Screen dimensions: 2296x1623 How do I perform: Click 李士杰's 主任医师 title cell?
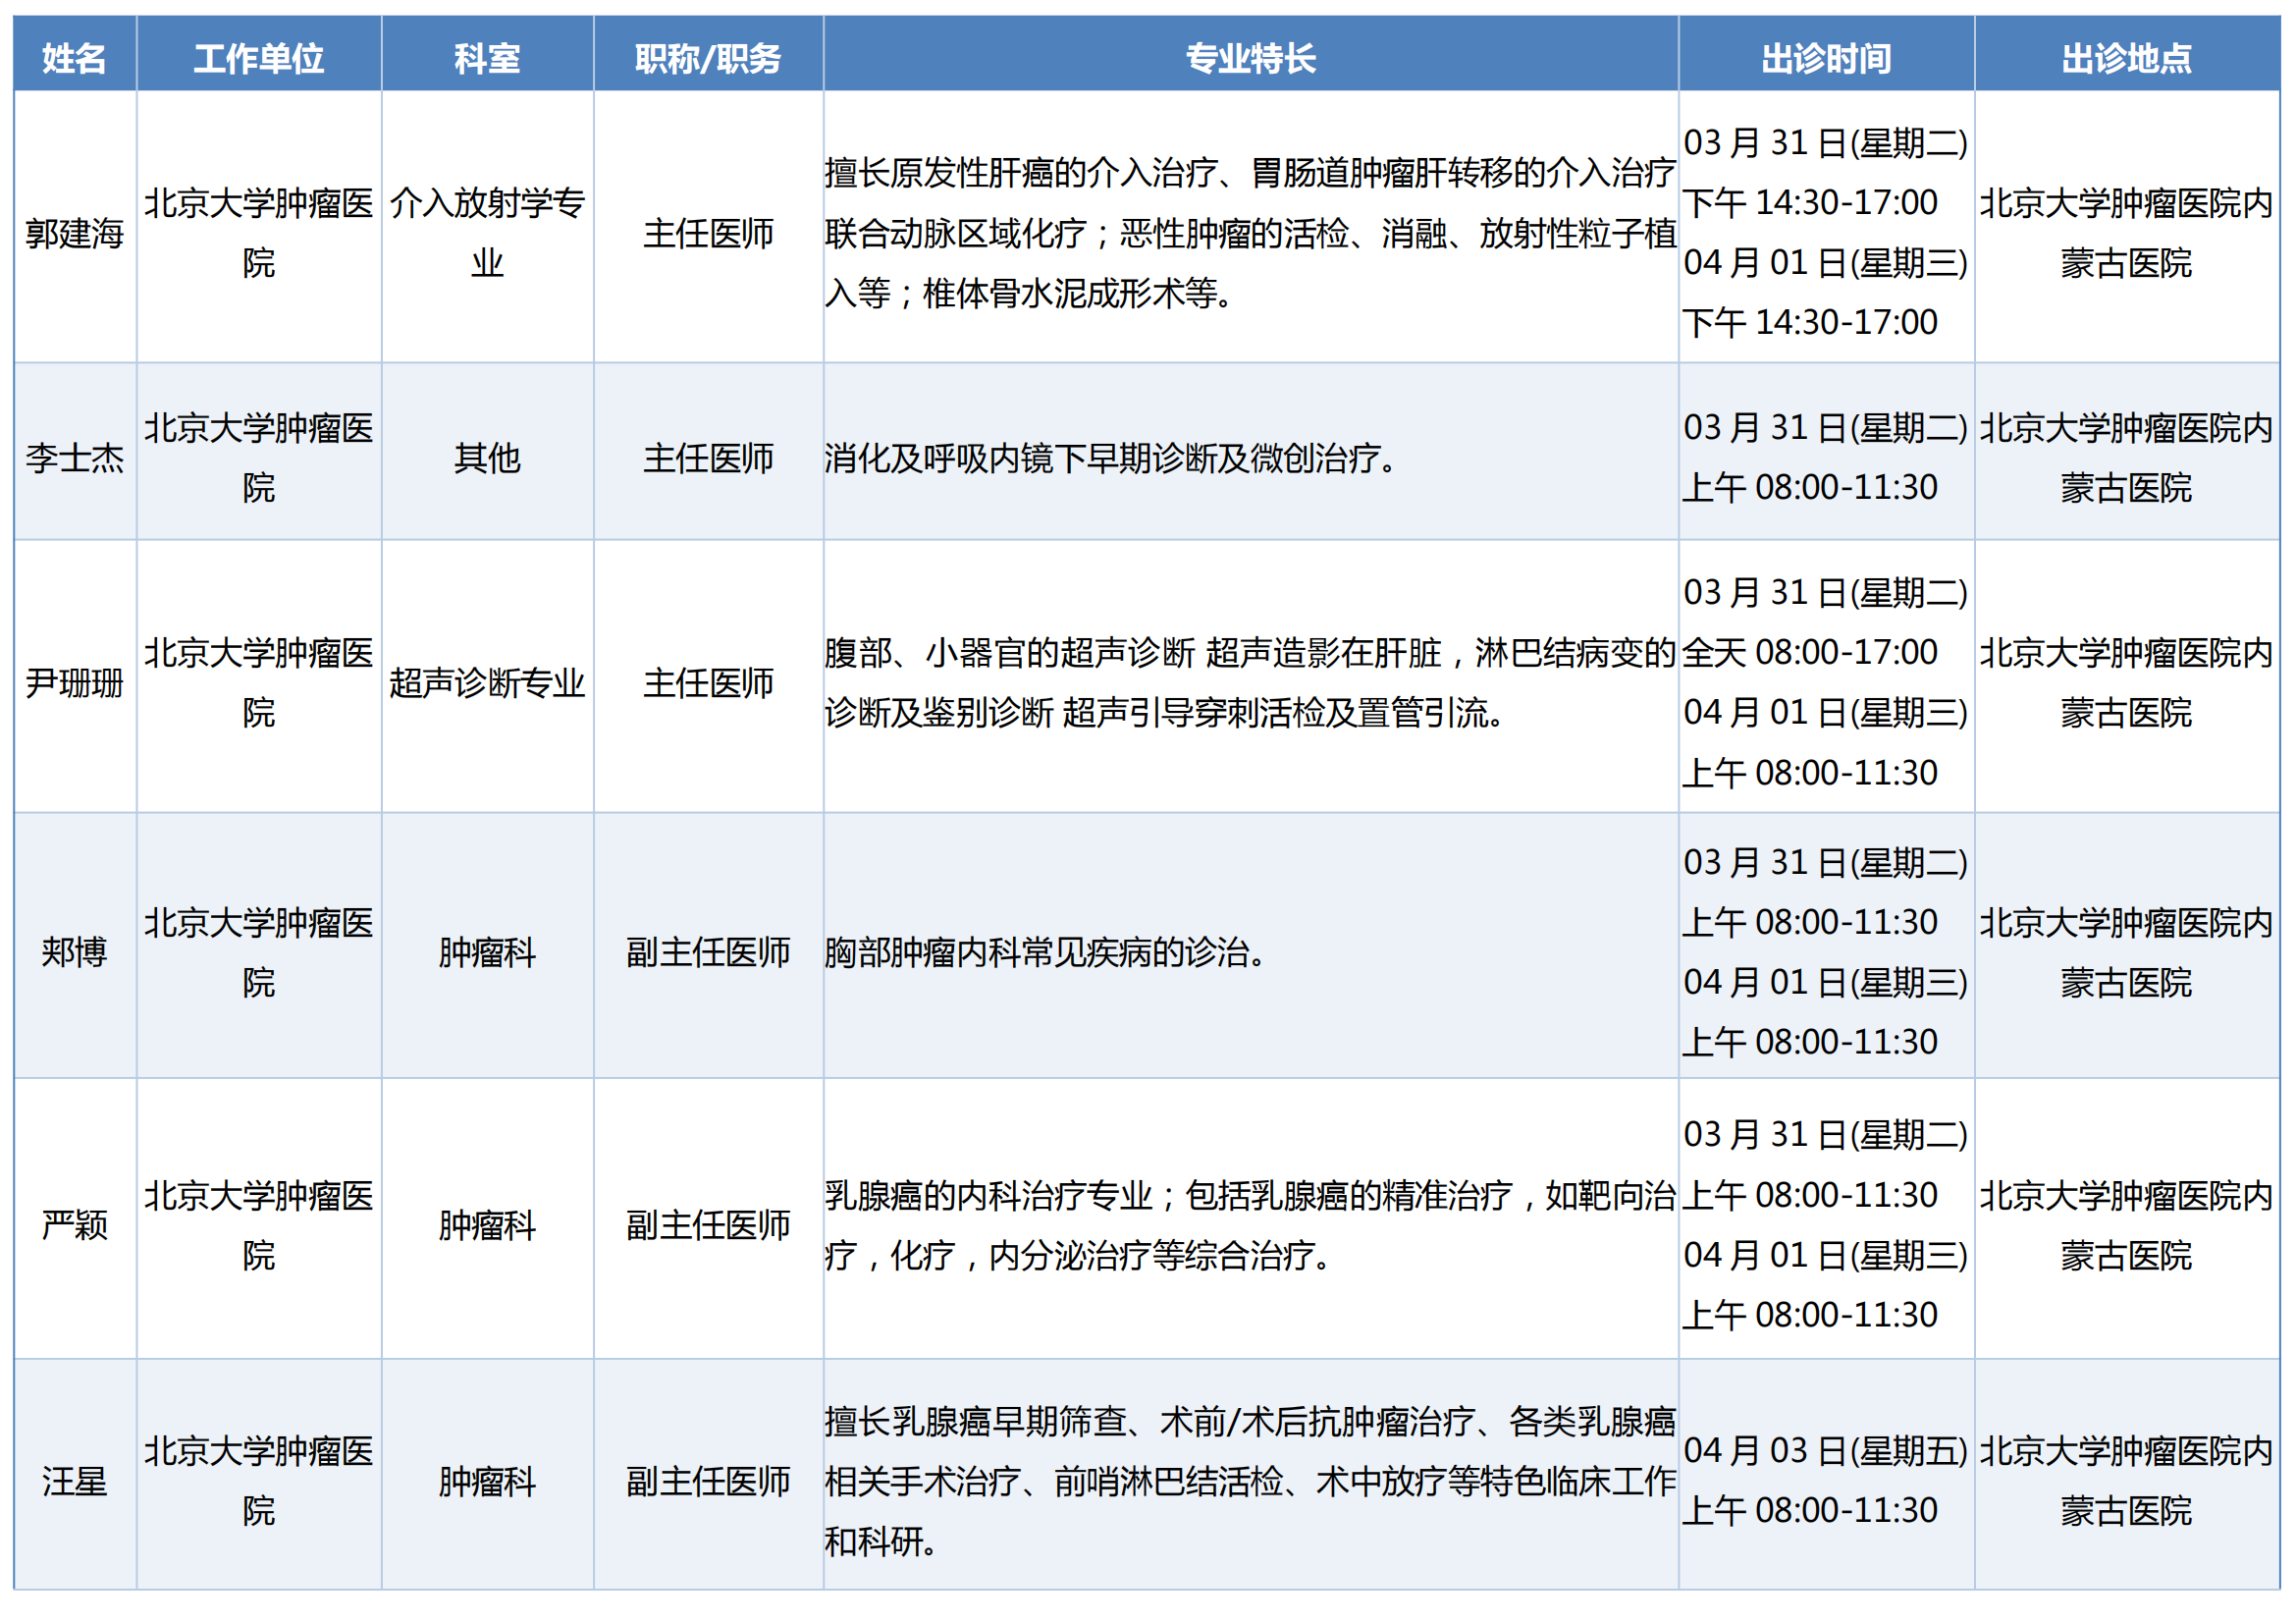tap(708, 458)
